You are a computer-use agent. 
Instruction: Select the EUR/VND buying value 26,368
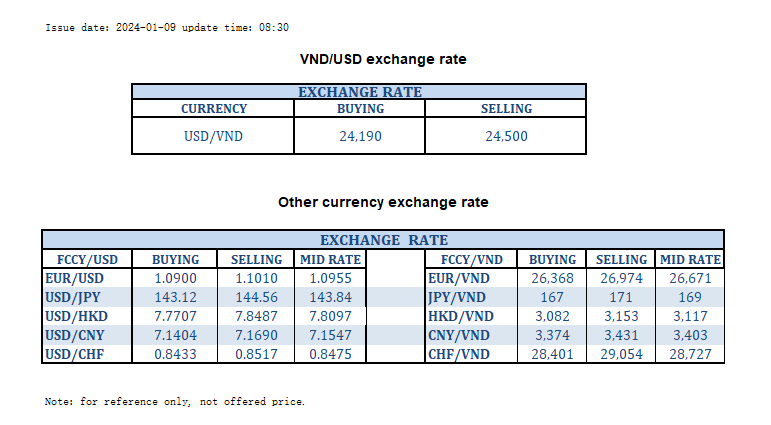552,278
